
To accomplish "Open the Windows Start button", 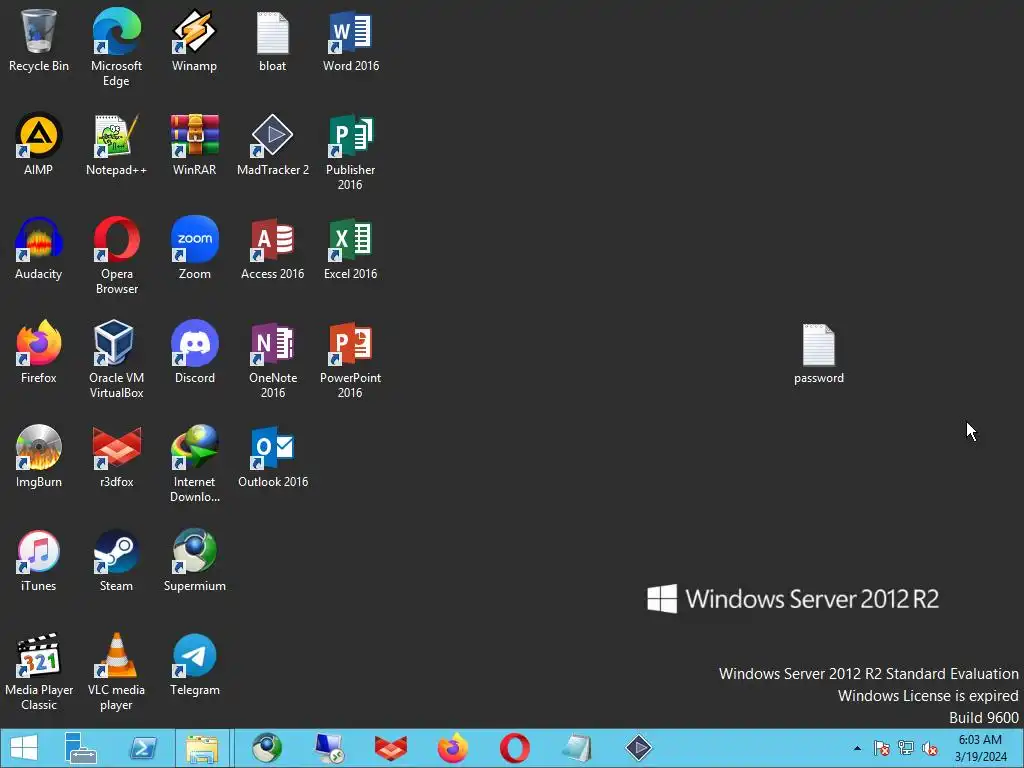I will coord(24,748).
